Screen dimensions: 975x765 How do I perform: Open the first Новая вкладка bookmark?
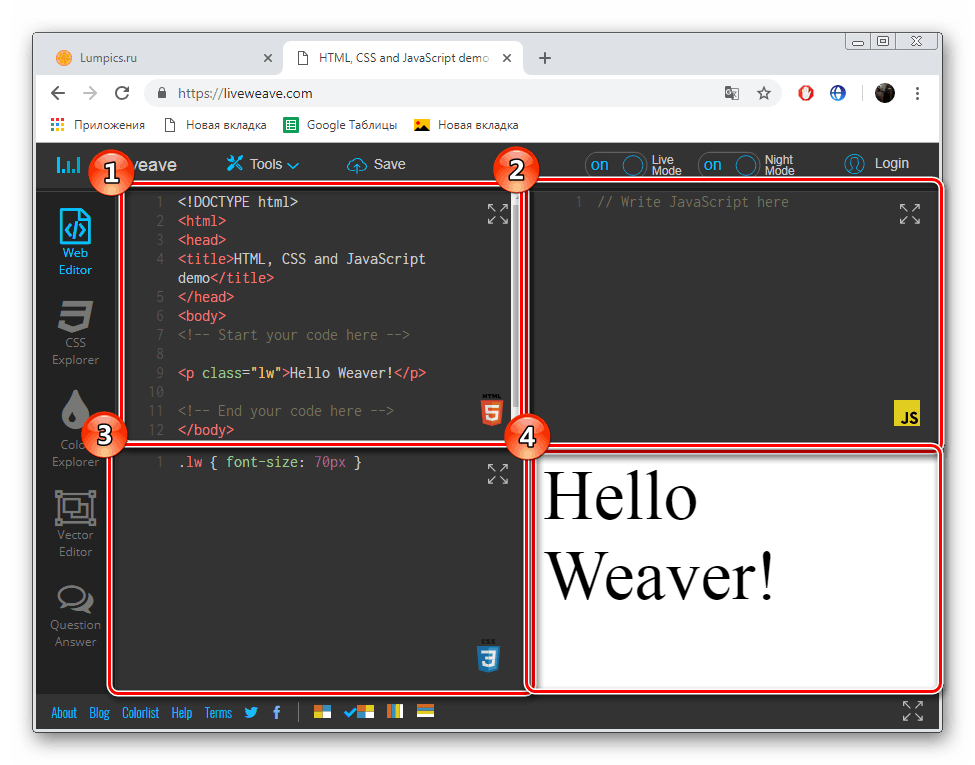[x=215, y=125]
